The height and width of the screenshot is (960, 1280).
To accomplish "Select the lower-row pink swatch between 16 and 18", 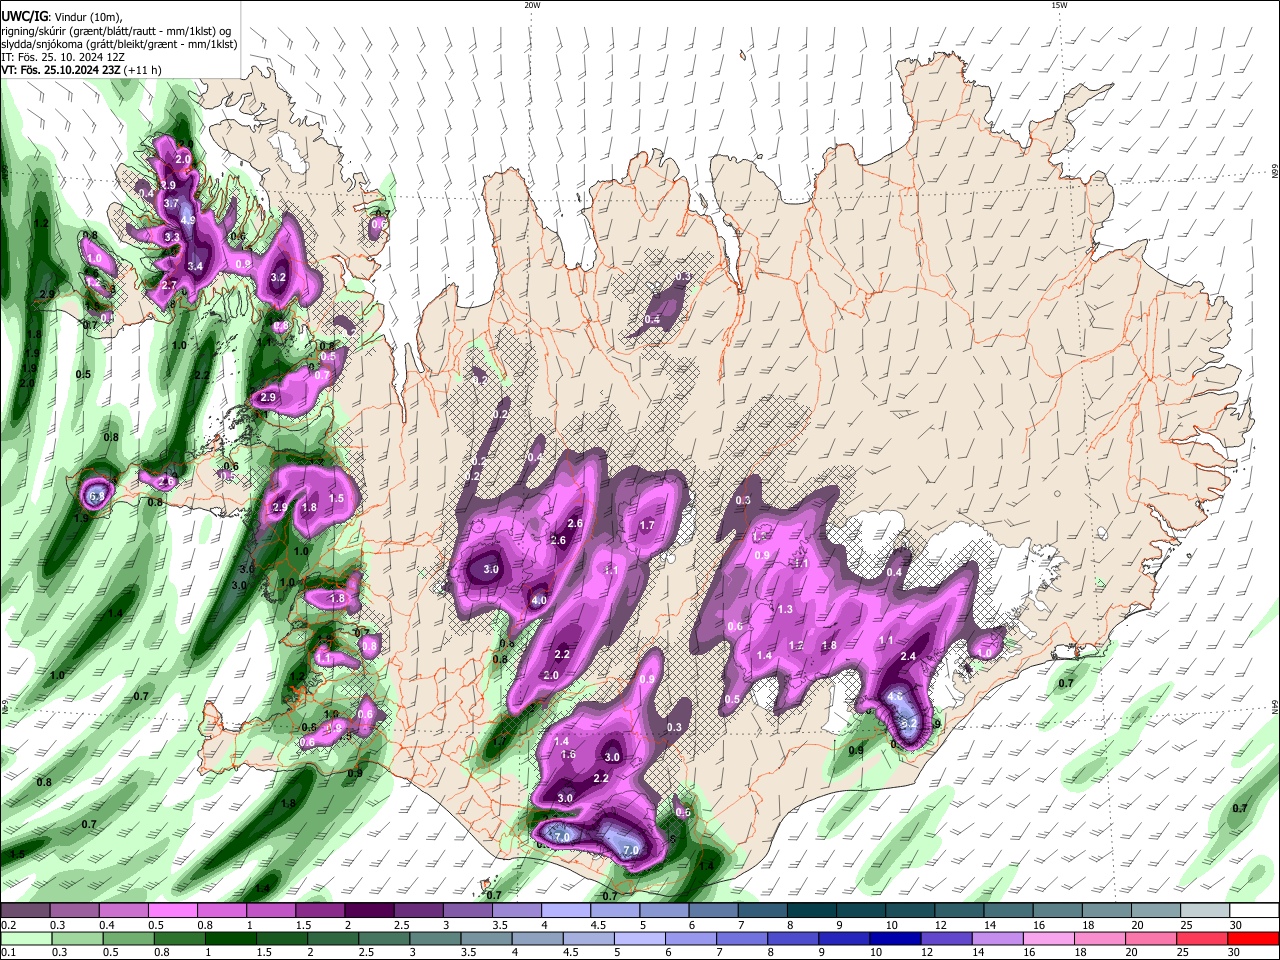I will pyautogui.click(x=1049, y=938).
